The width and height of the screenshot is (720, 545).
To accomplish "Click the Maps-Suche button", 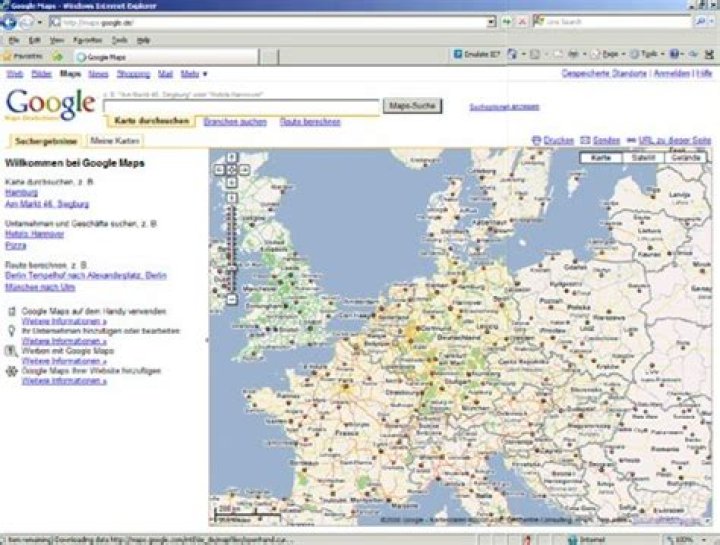I will pyautogui.click(x=412, y=106).
